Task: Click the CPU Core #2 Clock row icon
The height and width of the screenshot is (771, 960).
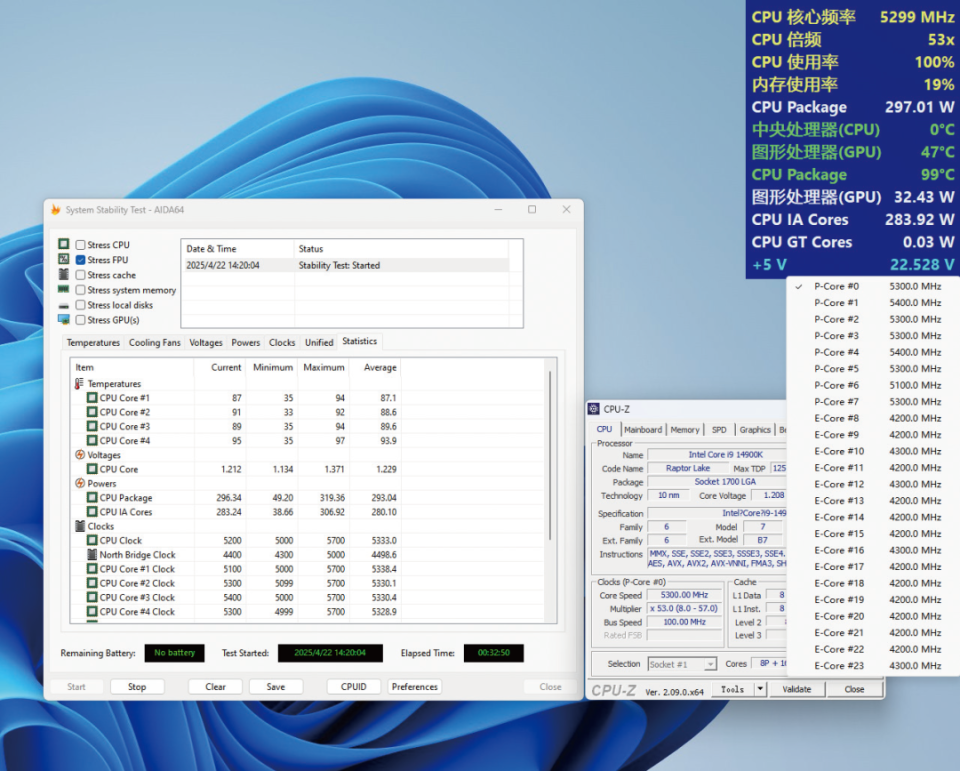Action: (92, 584)
